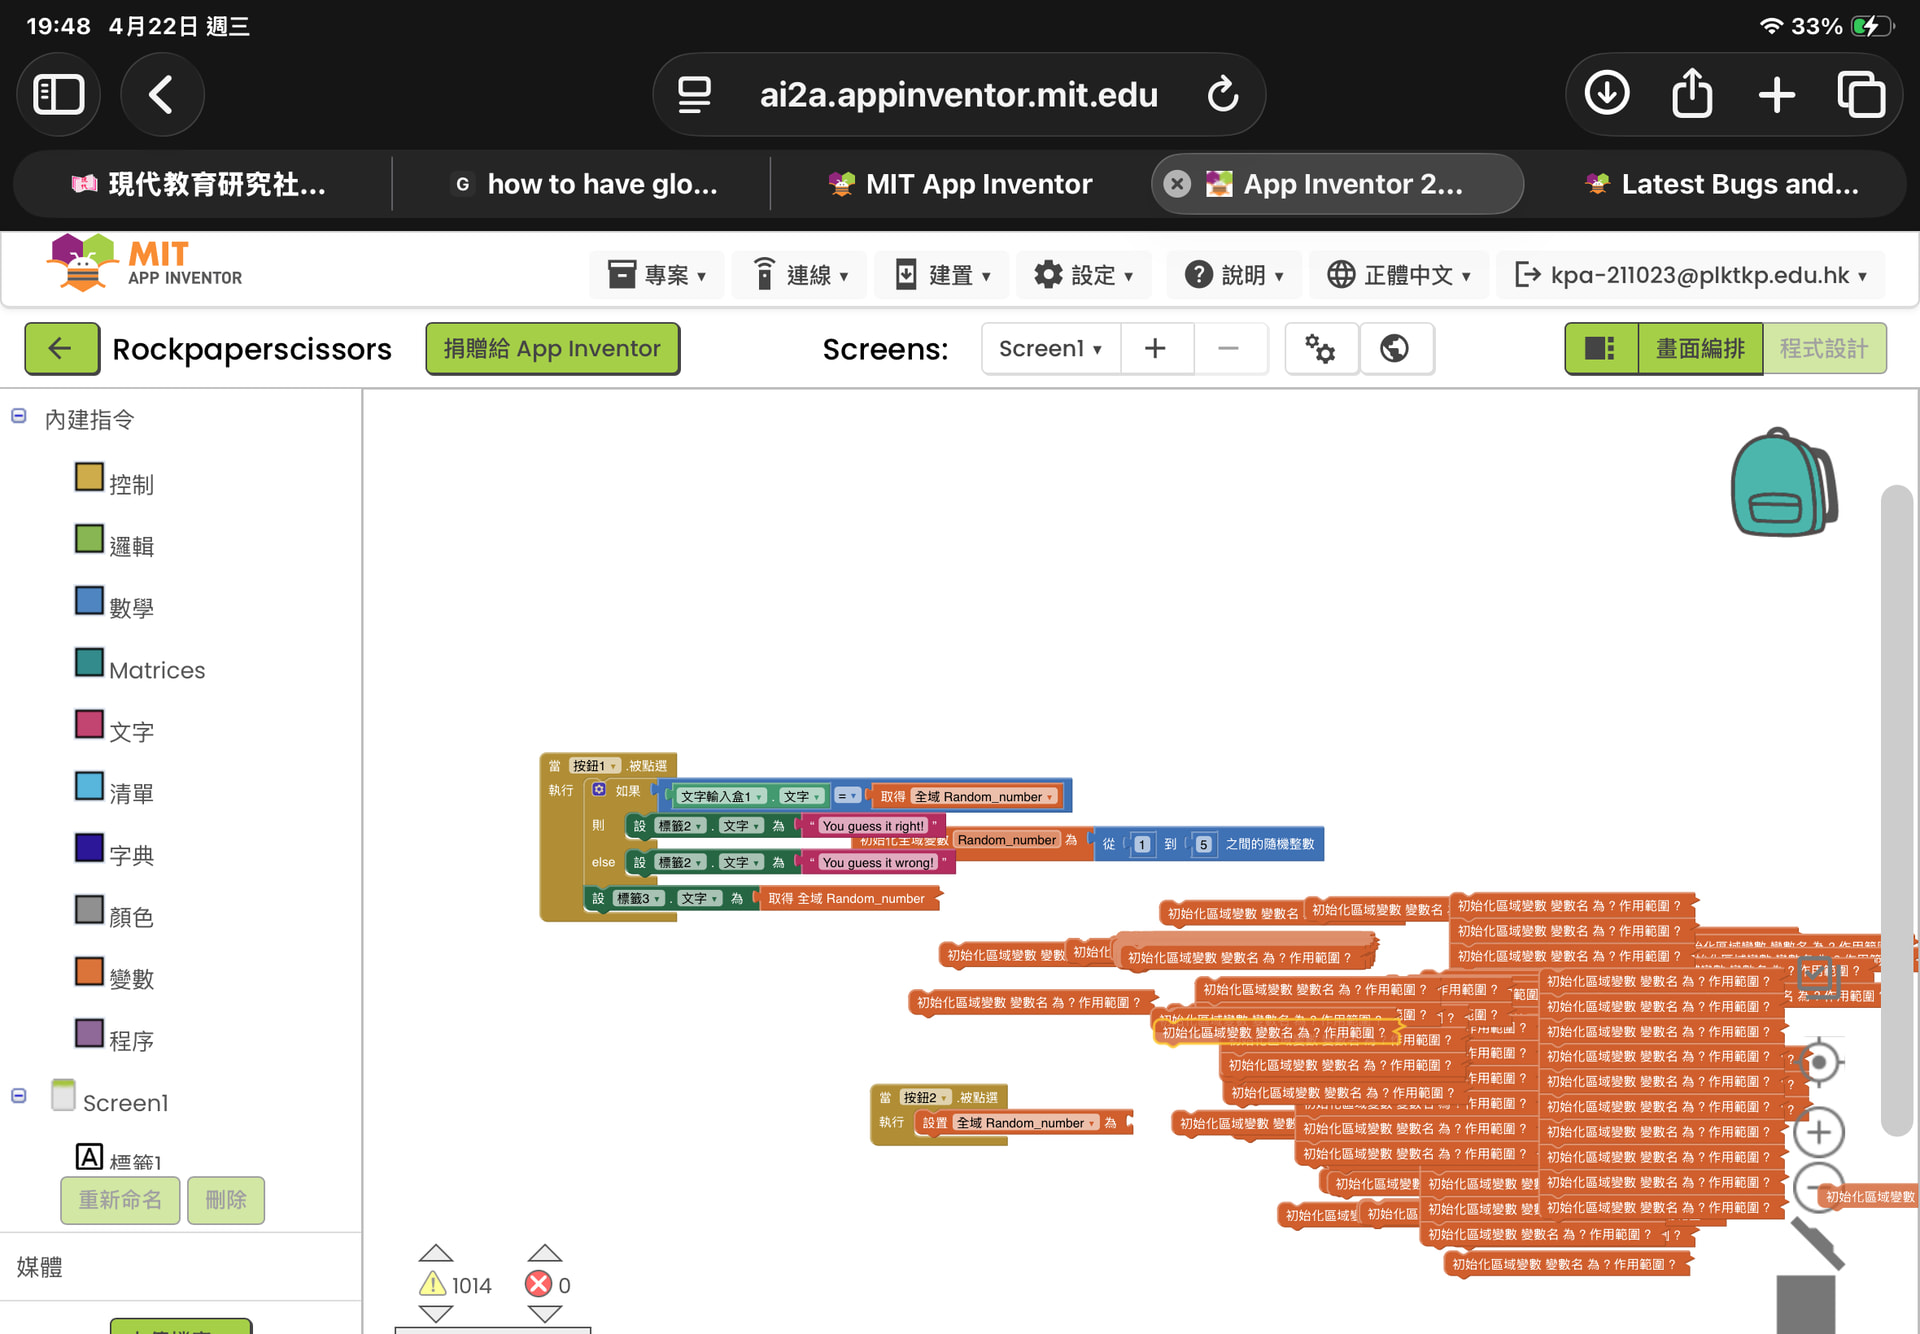
Task: Click the browser download icon
Action: coord(1607,94)
